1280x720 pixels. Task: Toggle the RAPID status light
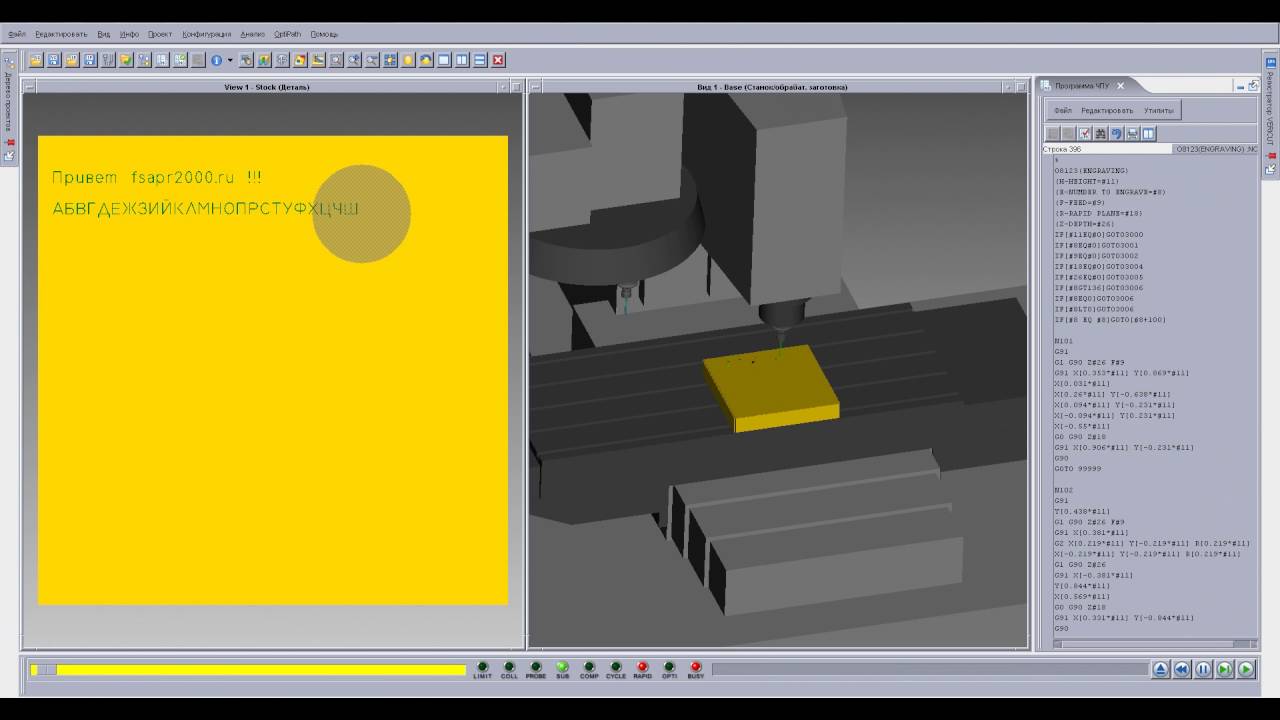coord(642,667)
